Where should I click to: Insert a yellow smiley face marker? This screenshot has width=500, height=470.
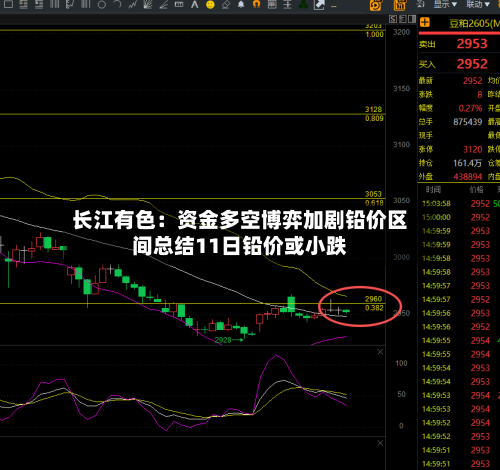210,5
